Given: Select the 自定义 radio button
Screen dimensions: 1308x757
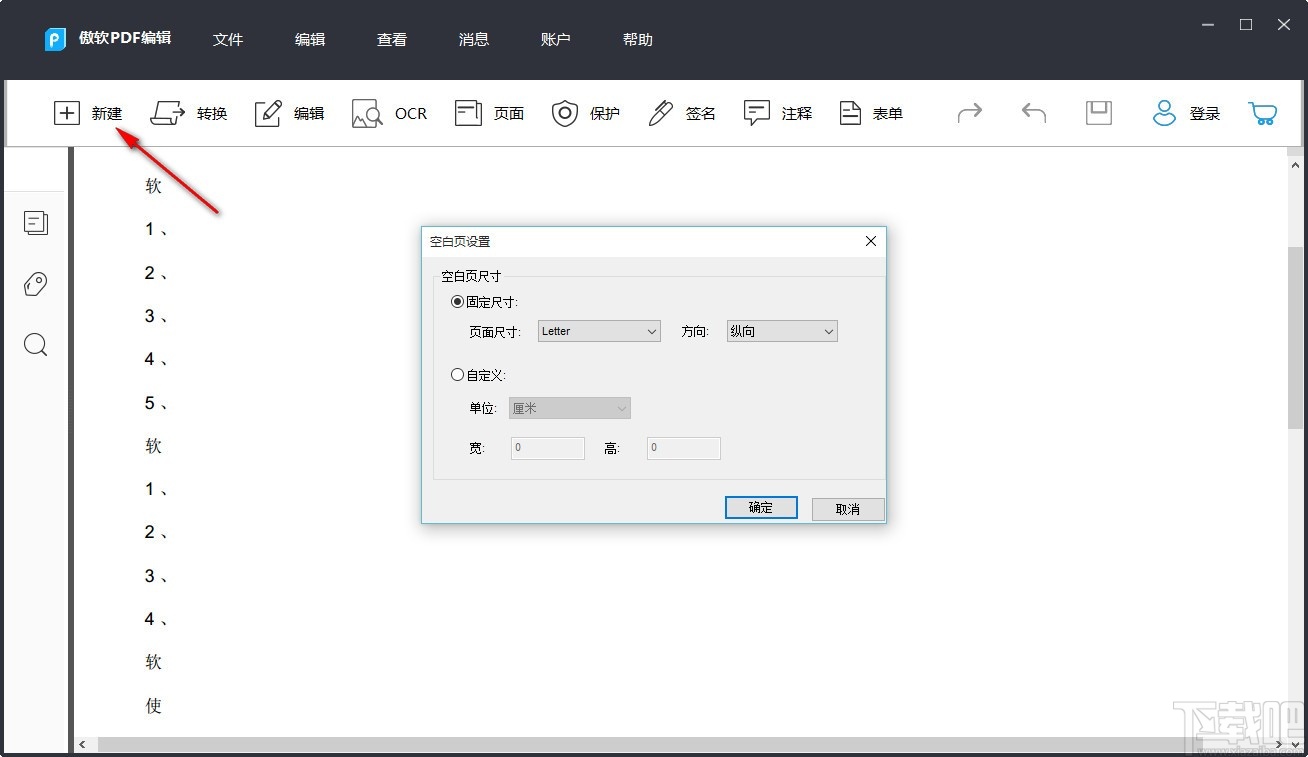Looking at the screenshot, I should [457, 374].
